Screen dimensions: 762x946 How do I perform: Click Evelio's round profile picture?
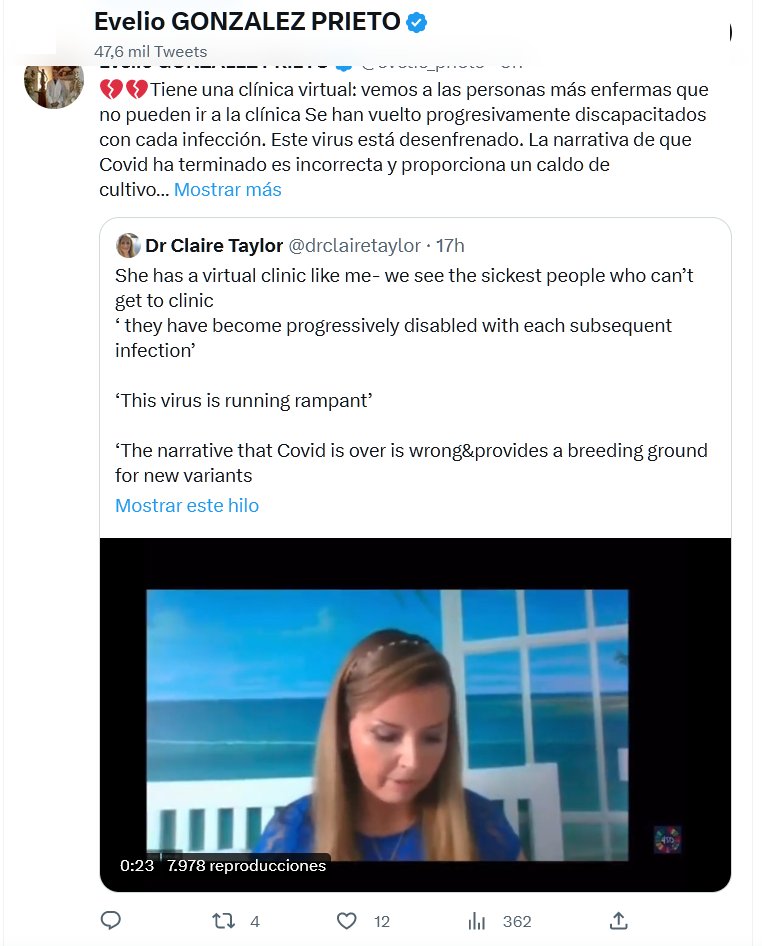pyautogui.click(x=53, y=79)
